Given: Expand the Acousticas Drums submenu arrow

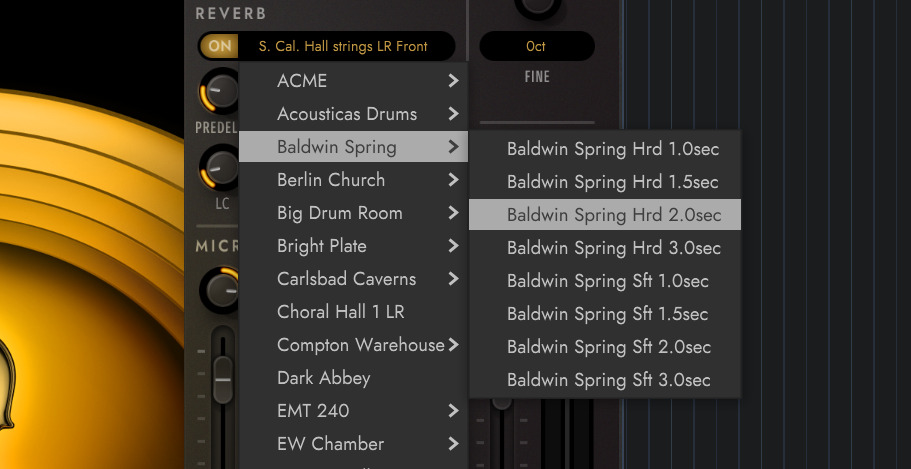Looking at the screenshot, I should tap(453, 114).
